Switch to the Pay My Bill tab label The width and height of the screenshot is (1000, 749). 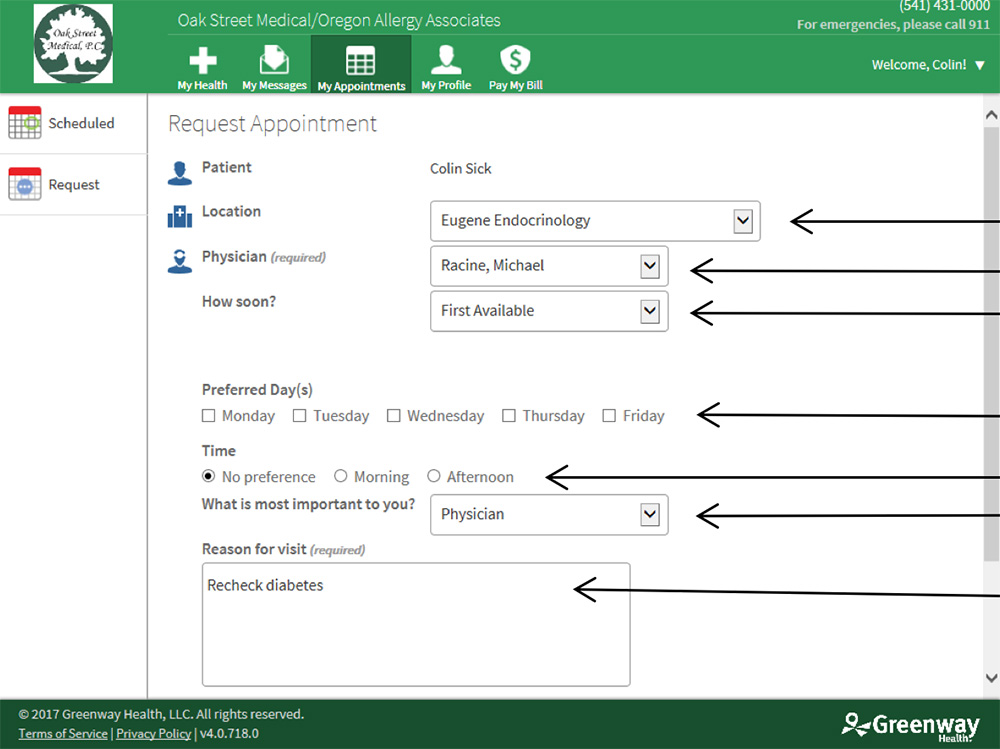tap(515, 85)
